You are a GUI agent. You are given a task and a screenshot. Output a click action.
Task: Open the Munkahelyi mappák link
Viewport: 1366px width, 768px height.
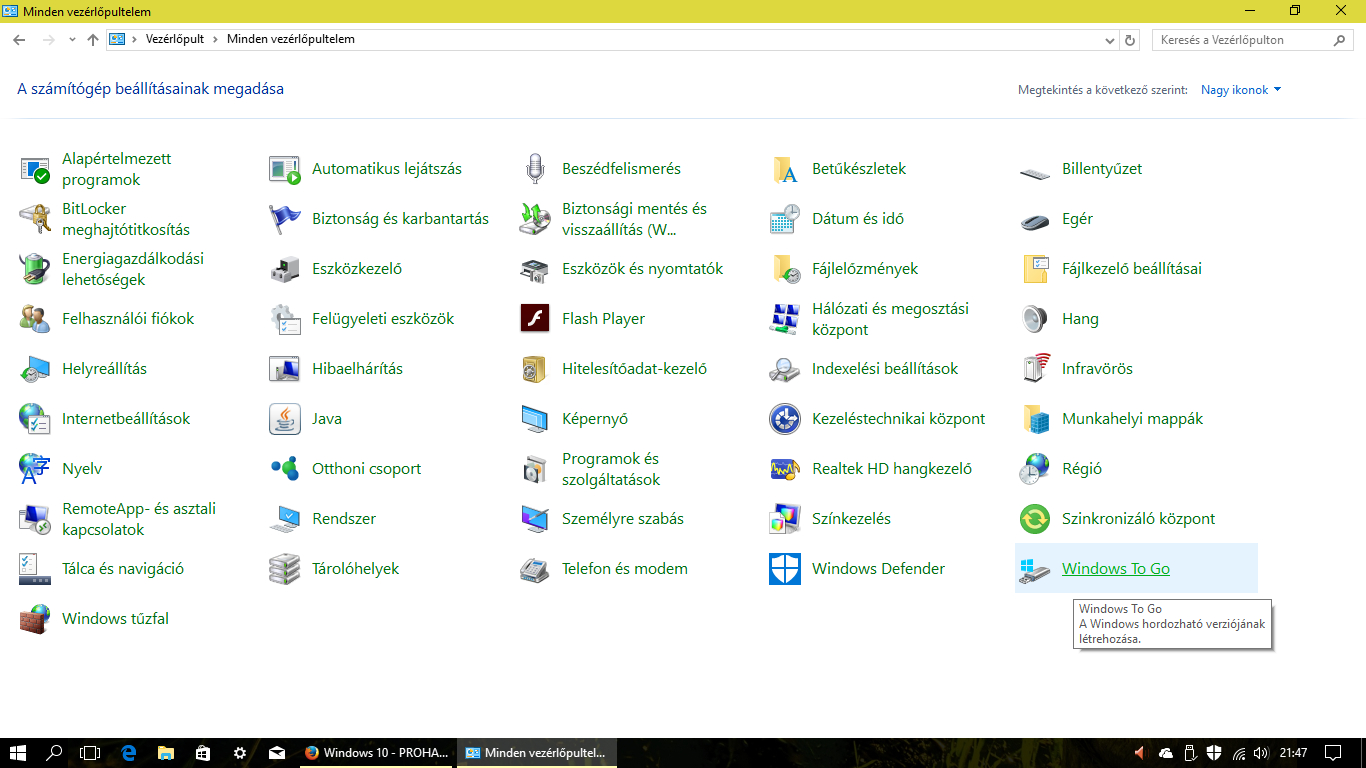(x=1132, y=419)
